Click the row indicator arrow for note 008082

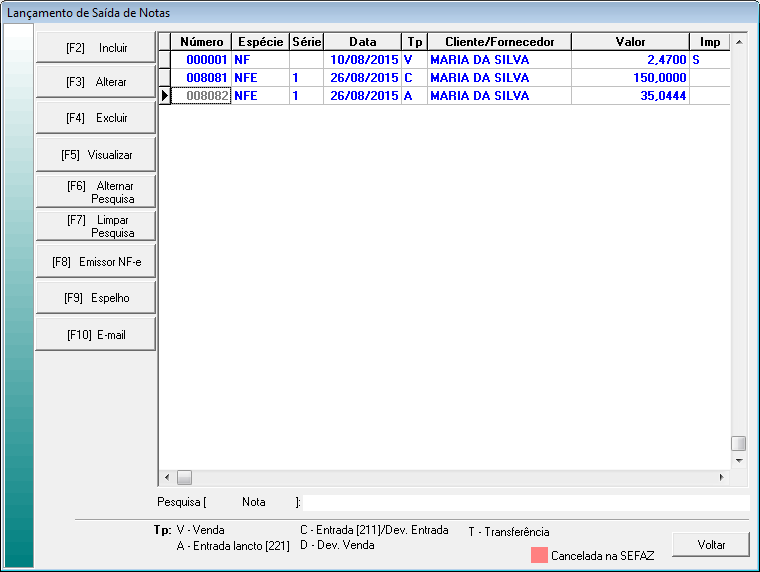tap(165, 96)
